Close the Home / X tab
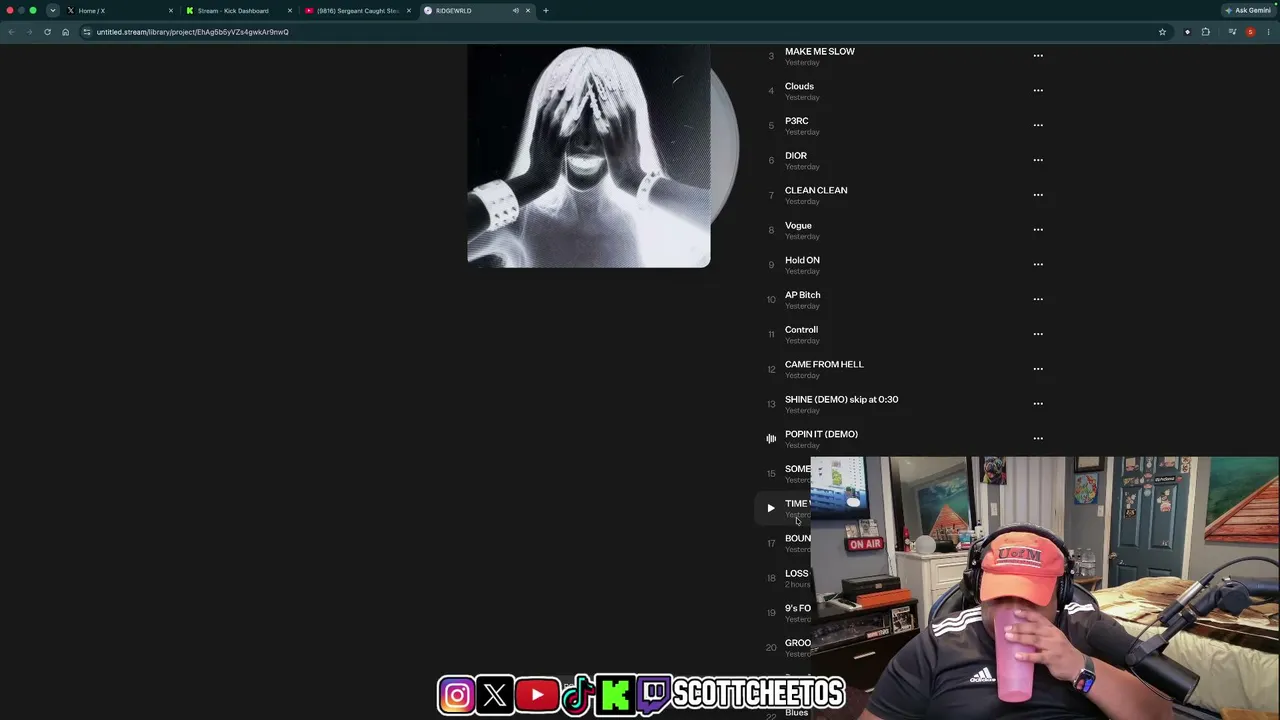Image resolution: width=1280 pixels, height=720 pixels. click(171, 11)
